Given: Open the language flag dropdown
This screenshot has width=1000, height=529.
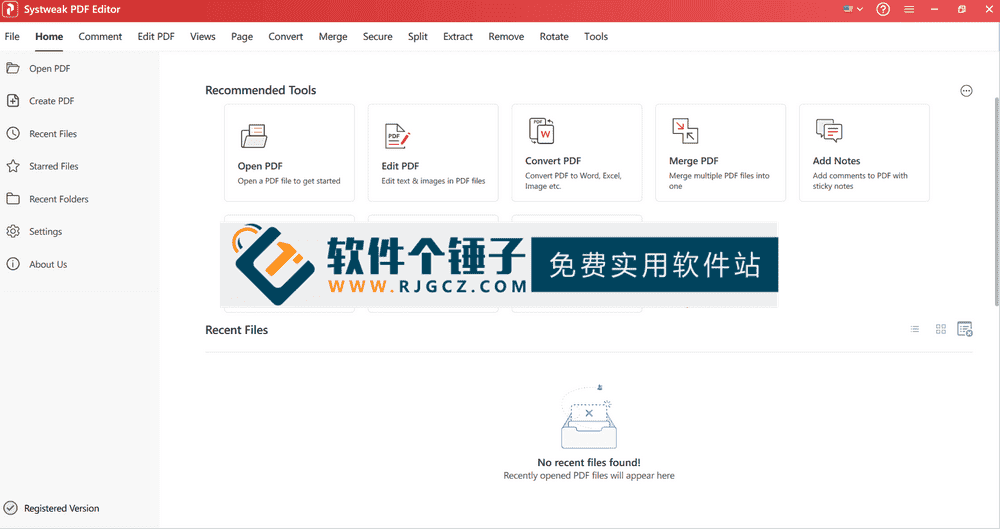Looking at the screenshot, I should pos(853,9).
